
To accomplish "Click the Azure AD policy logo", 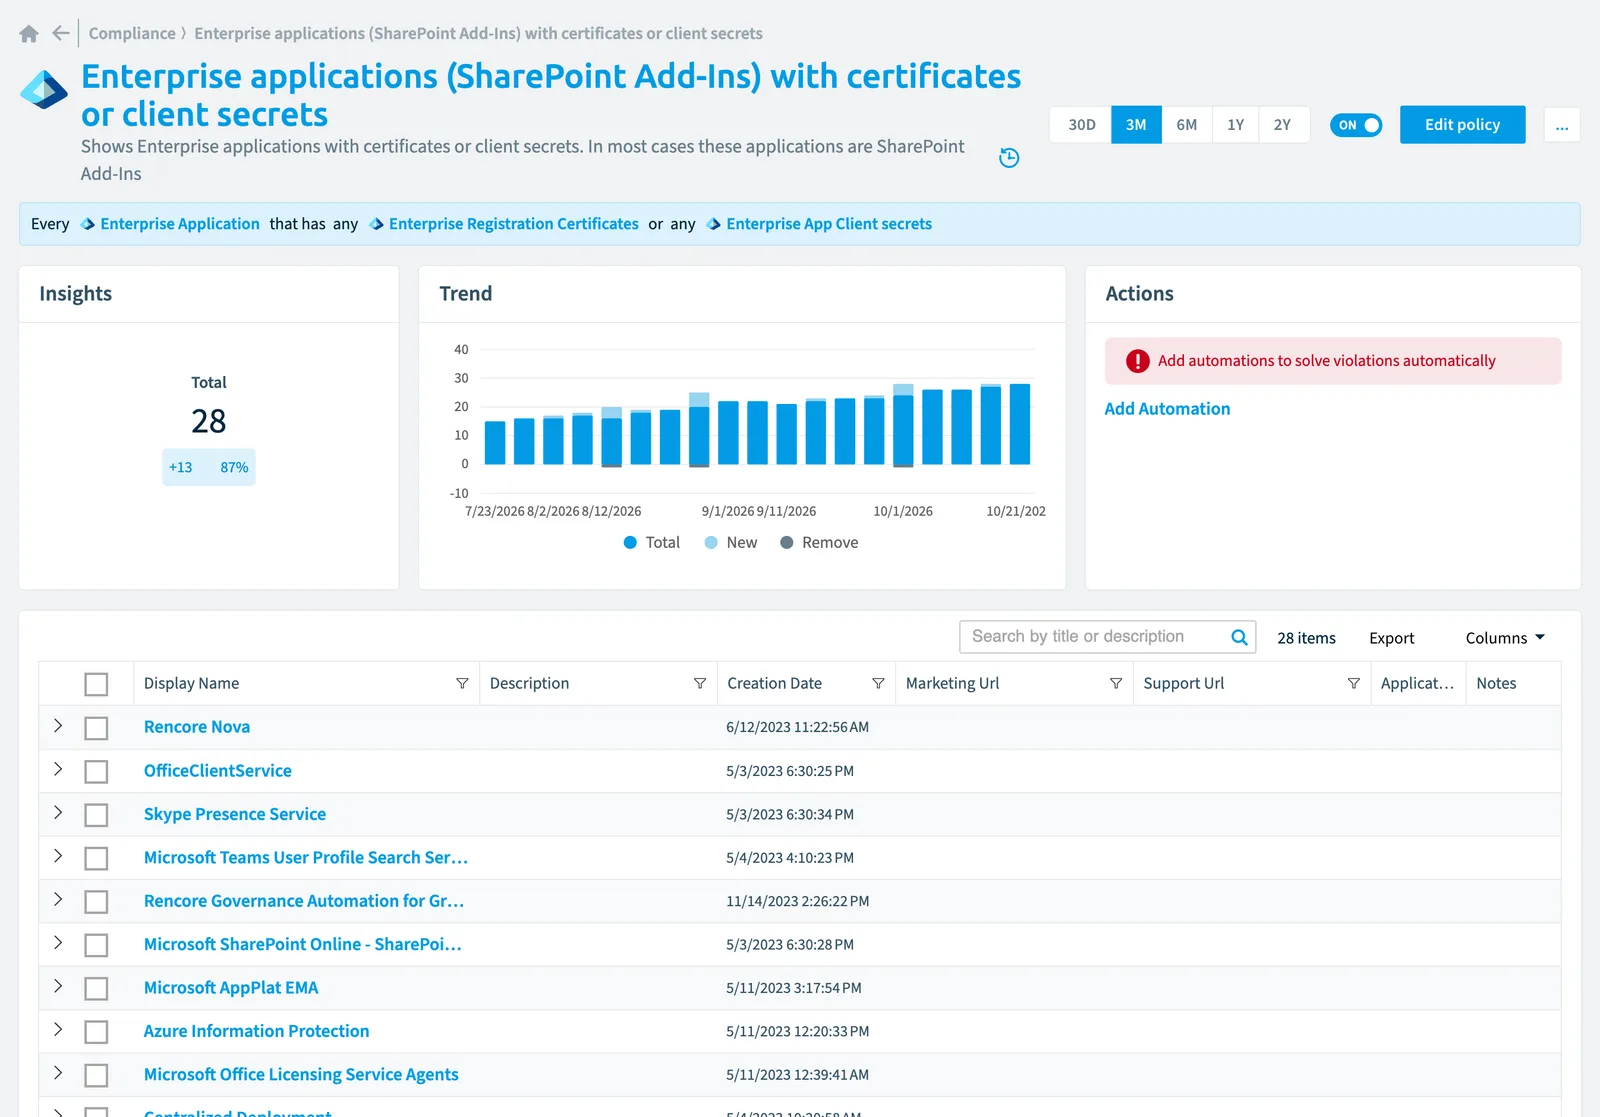I will point(44,90).
